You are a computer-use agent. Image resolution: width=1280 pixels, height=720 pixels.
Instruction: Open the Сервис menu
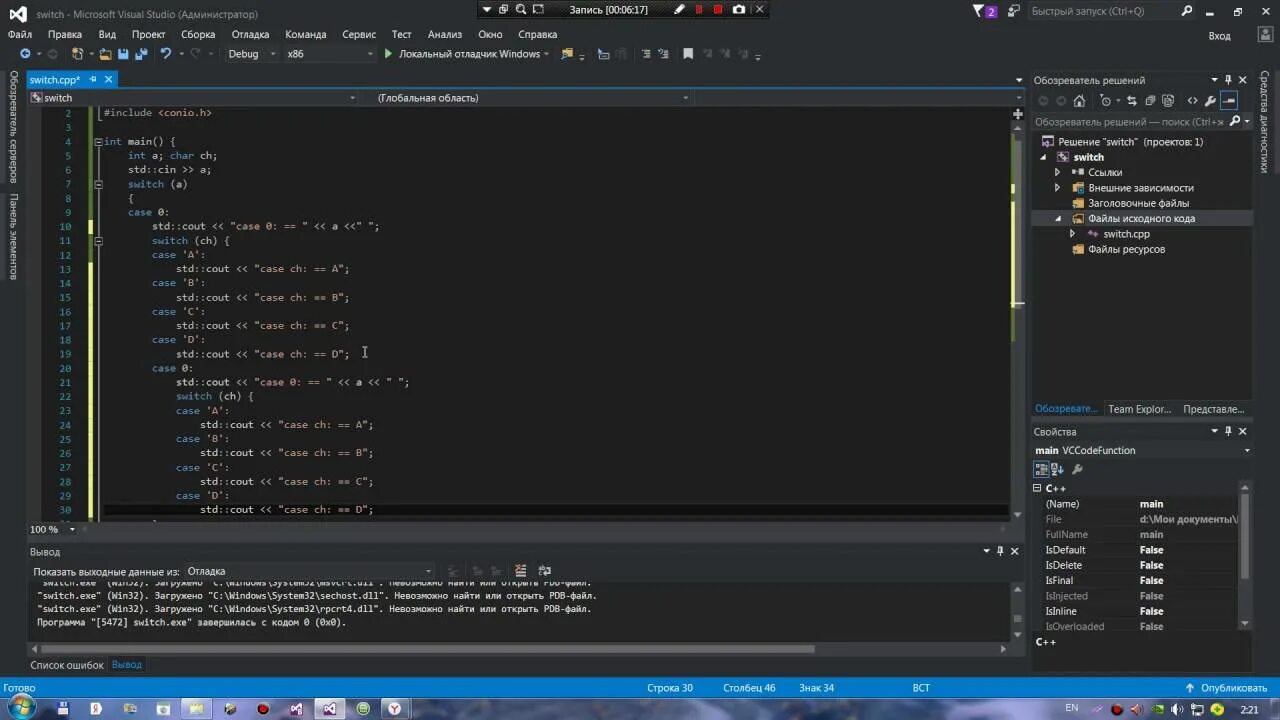(x=359, y=34)
